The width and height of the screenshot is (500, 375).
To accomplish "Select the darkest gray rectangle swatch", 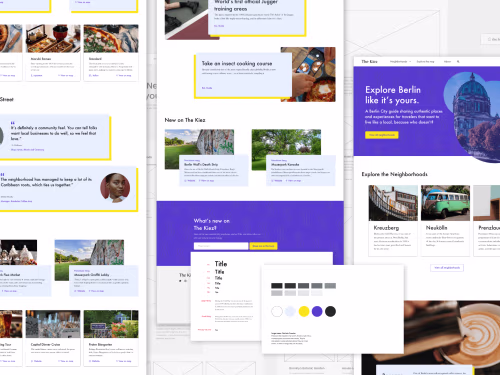I will pos(277,286).
